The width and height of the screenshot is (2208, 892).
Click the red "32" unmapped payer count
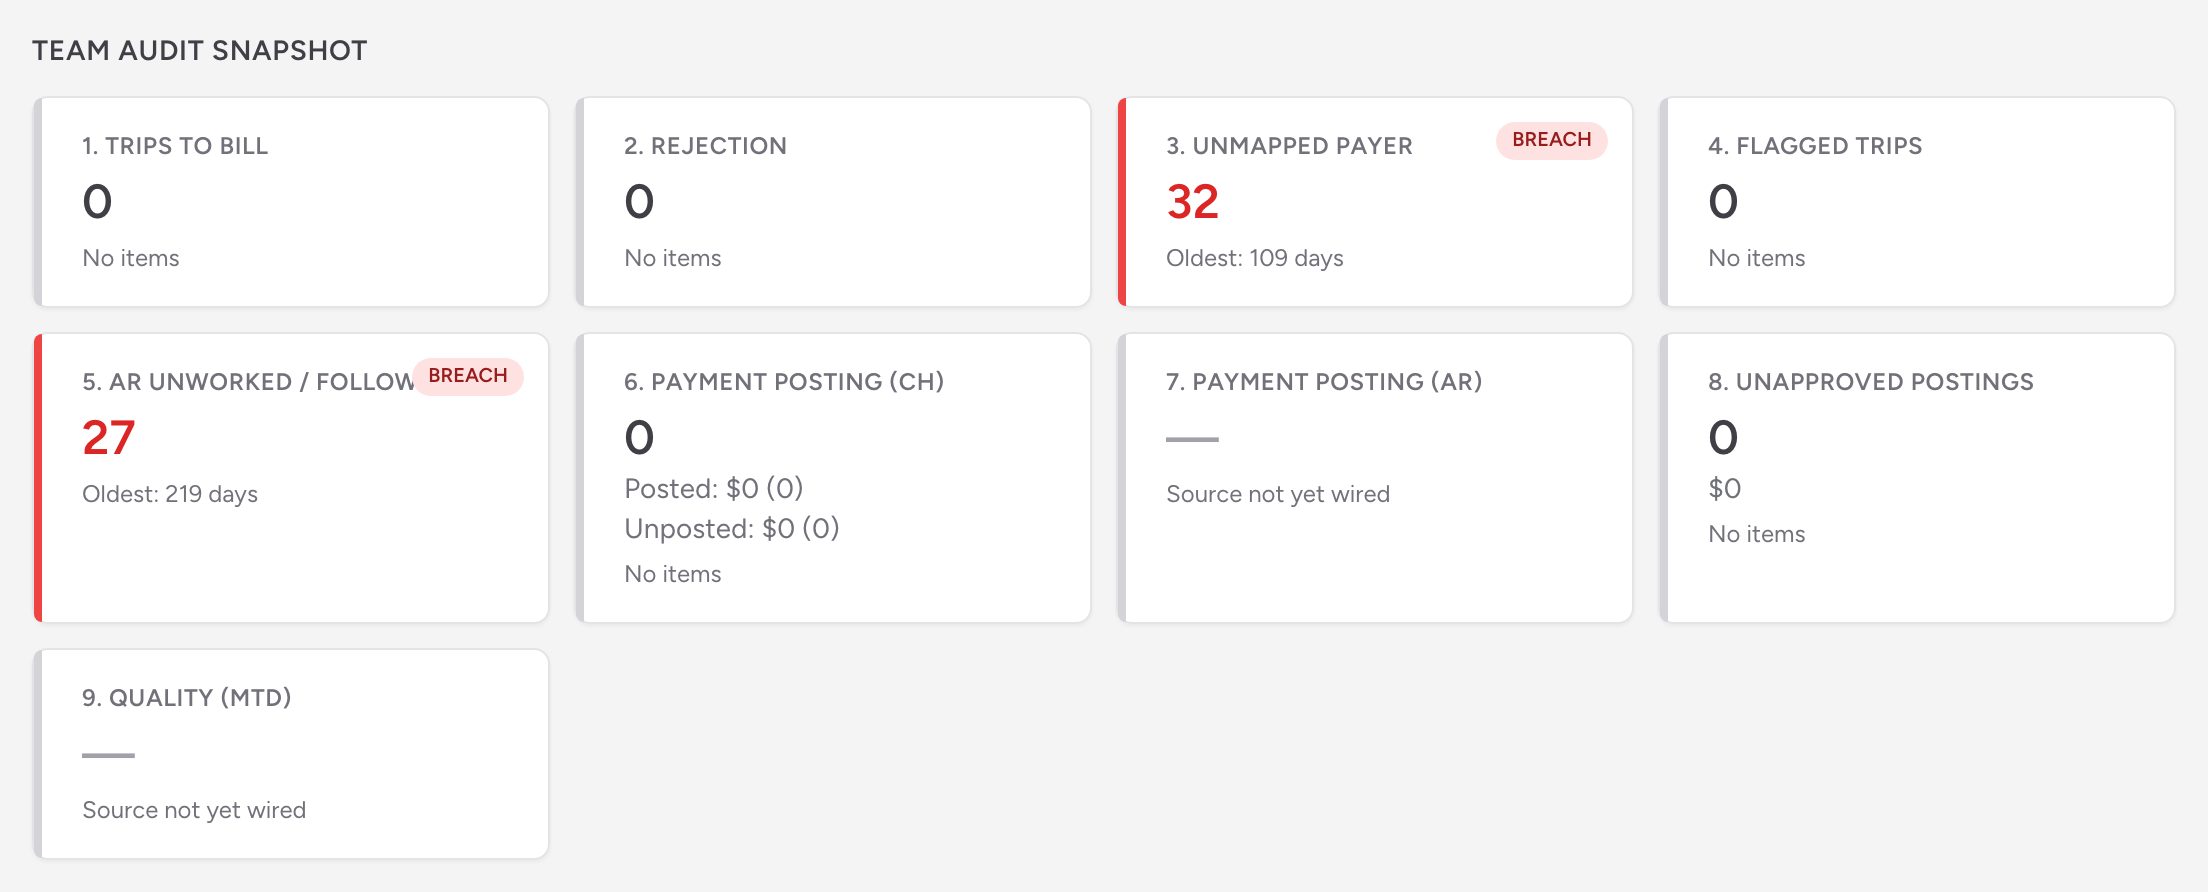pyautogui.click(x=1192, y=202)
